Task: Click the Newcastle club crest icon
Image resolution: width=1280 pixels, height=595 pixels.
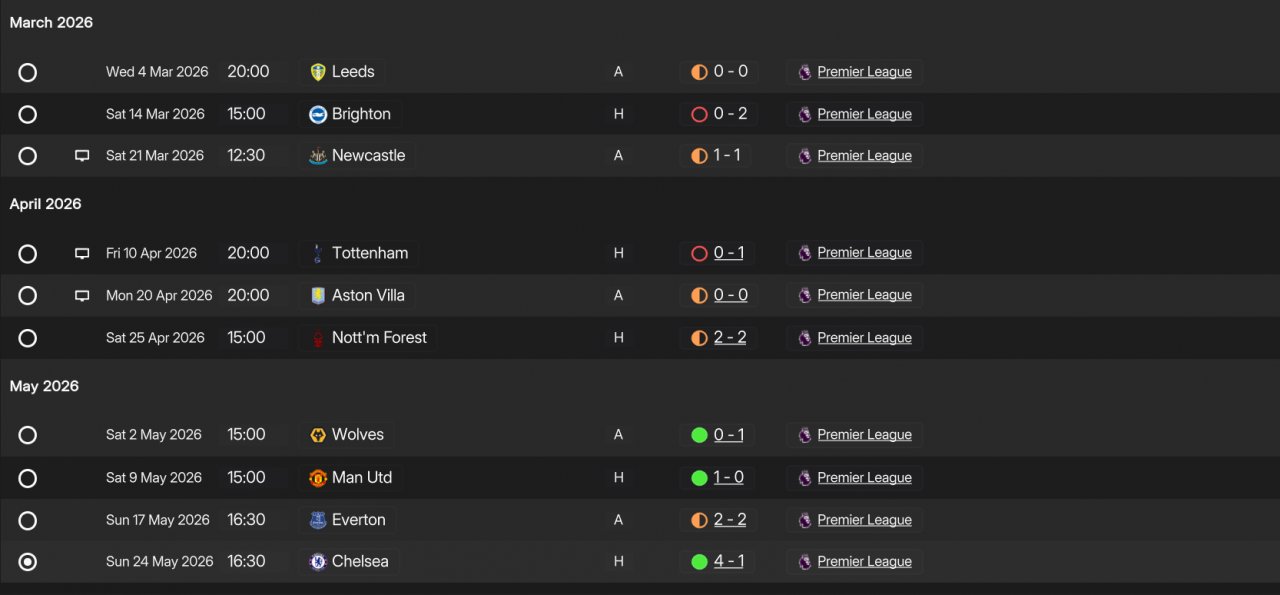Action: [x=318, y=156]
